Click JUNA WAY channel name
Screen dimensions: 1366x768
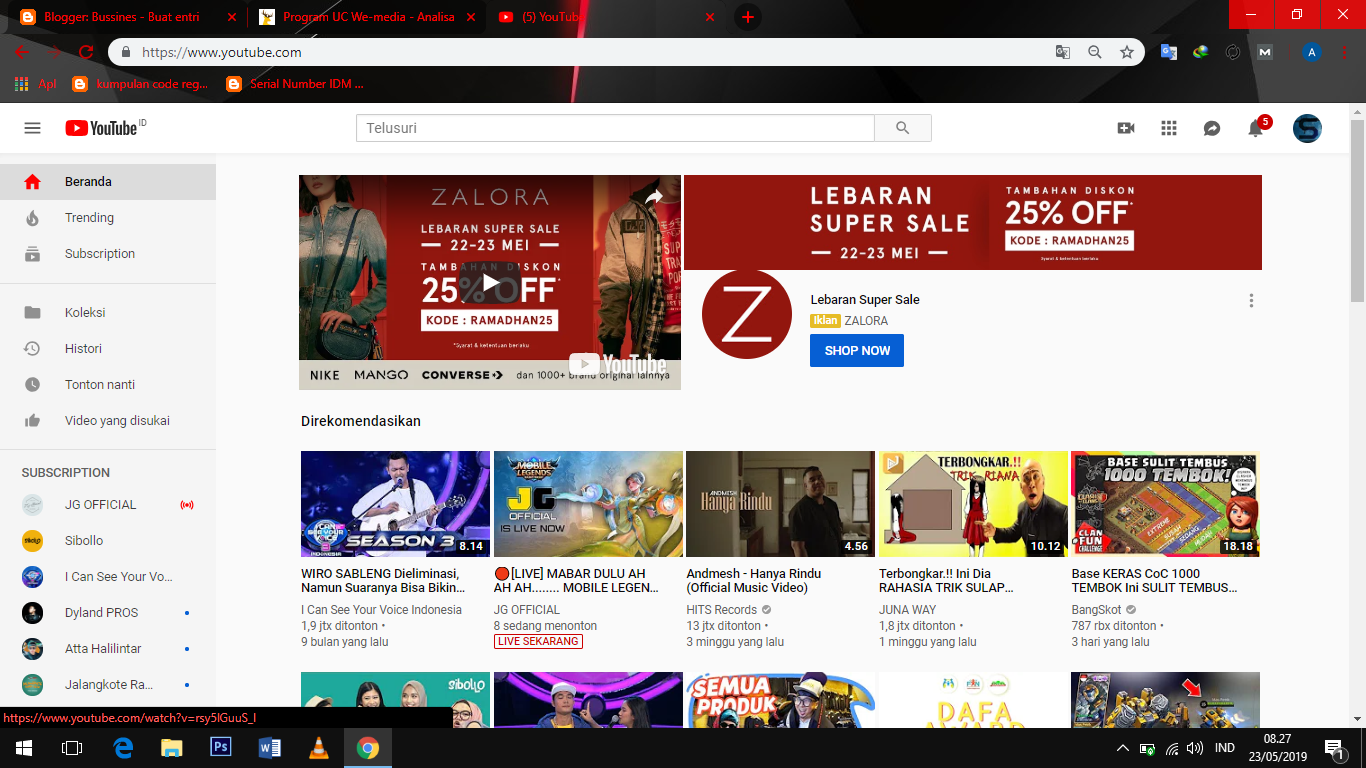[x=907, y=610]
